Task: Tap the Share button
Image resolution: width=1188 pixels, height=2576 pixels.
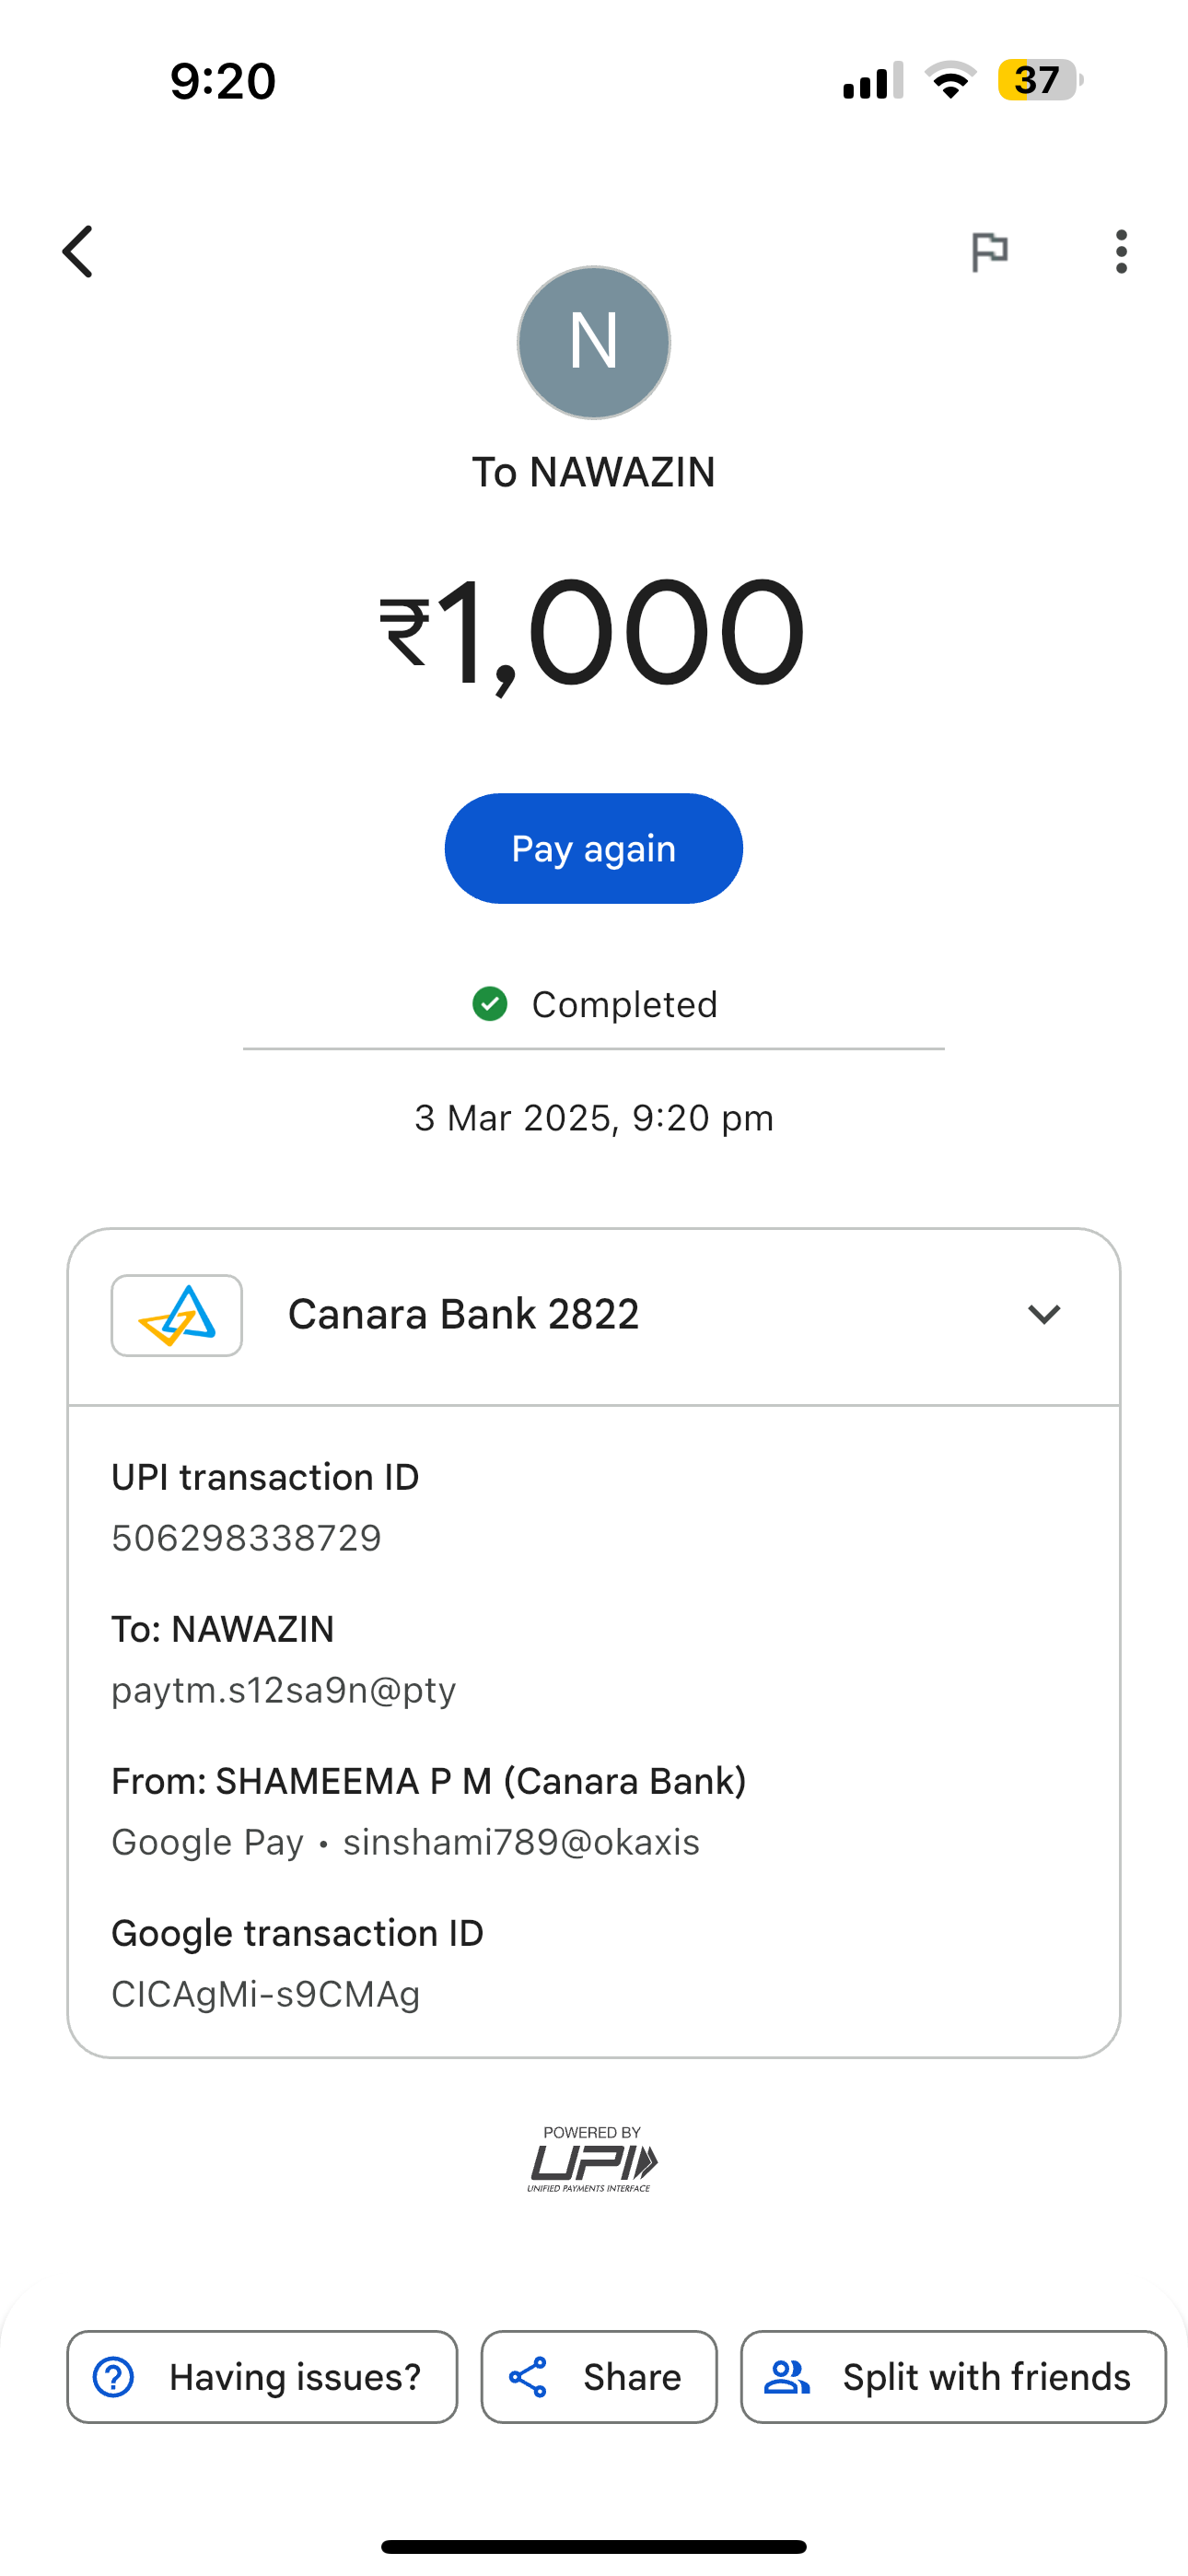Action: [x=599, y=2377]
